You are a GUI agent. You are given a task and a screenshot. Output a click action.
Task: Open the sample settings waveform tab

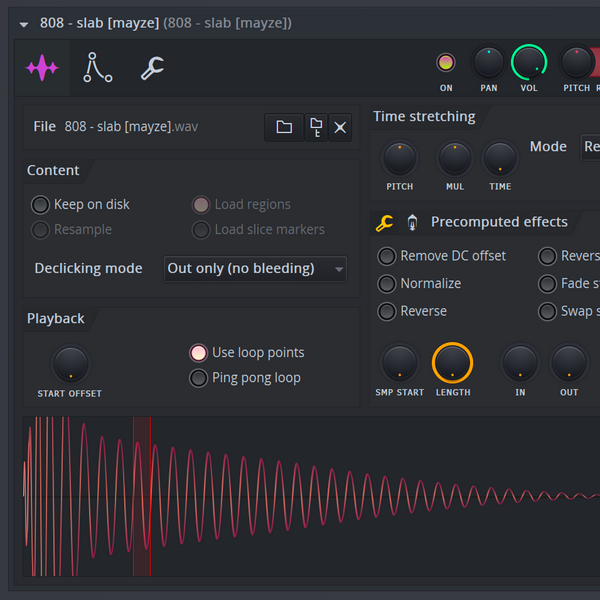pos(42,68)
